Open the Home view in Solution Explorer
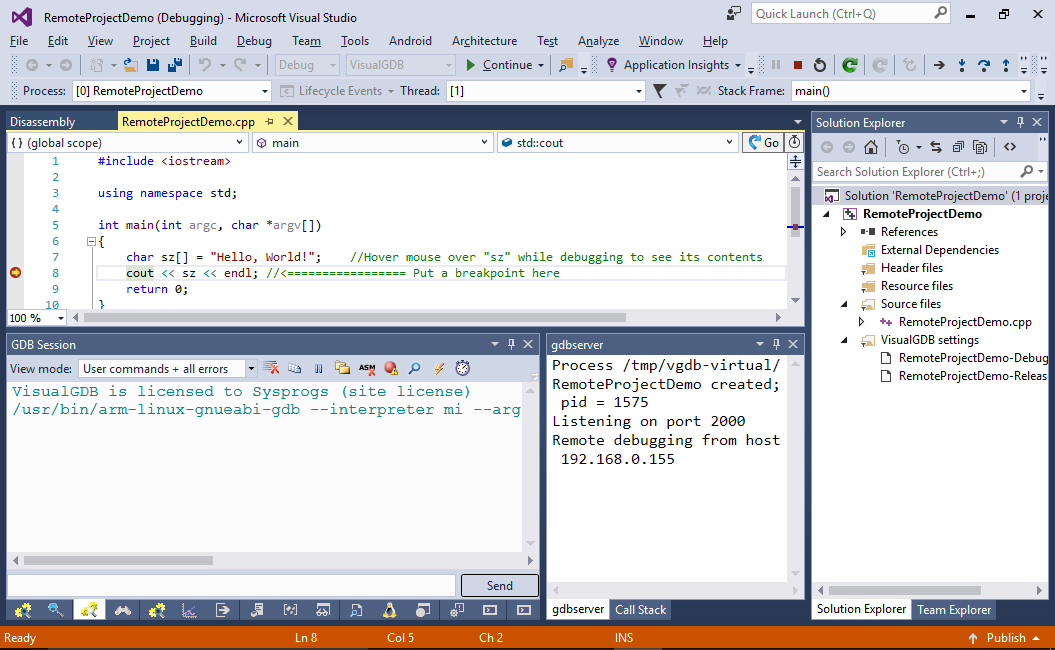The height and width of the screenshot is (650, 1055). [871, 147]
